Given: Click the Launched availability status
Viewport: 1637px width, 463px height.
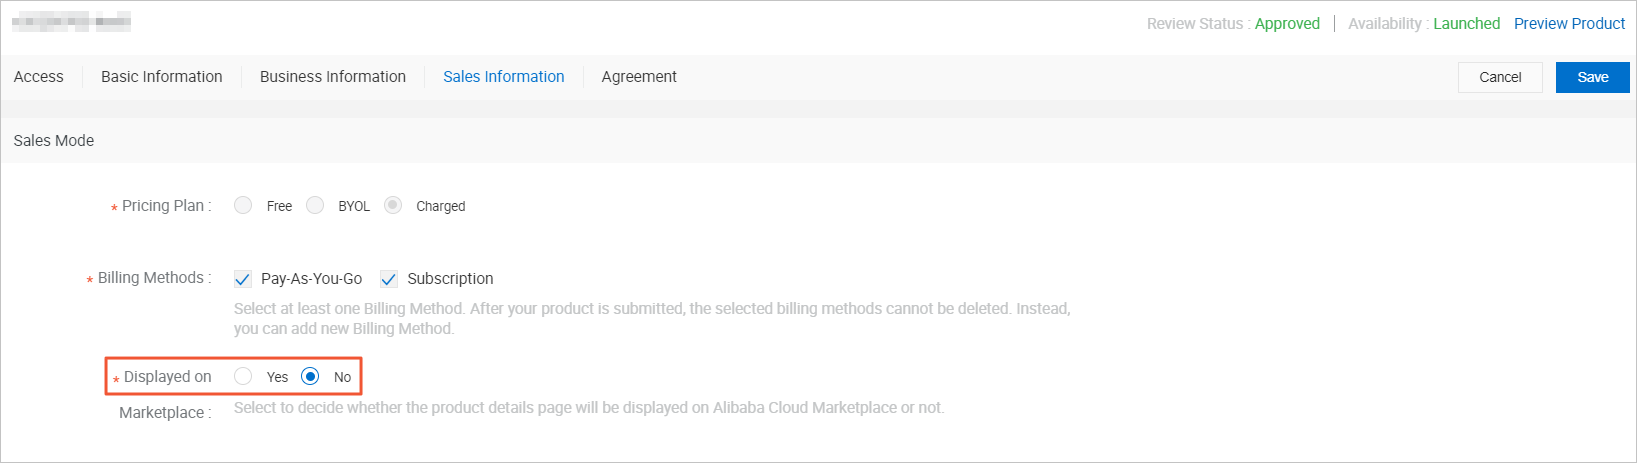Looking at the screenshot, I should pos(1467,24).
